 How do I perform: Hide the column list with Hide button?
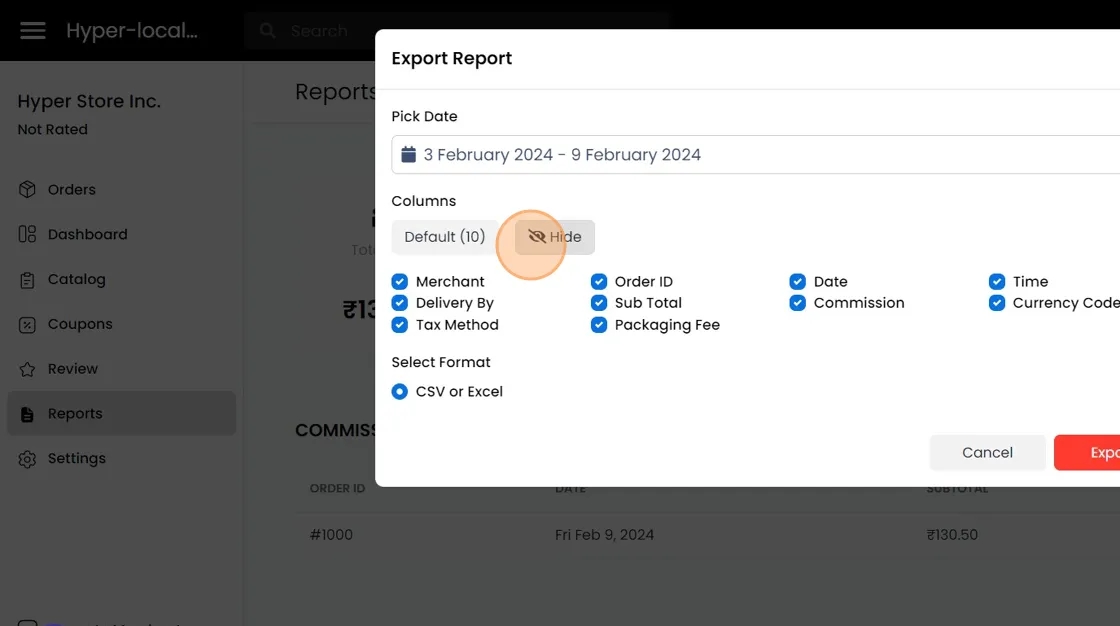click(x=555, y=237)
